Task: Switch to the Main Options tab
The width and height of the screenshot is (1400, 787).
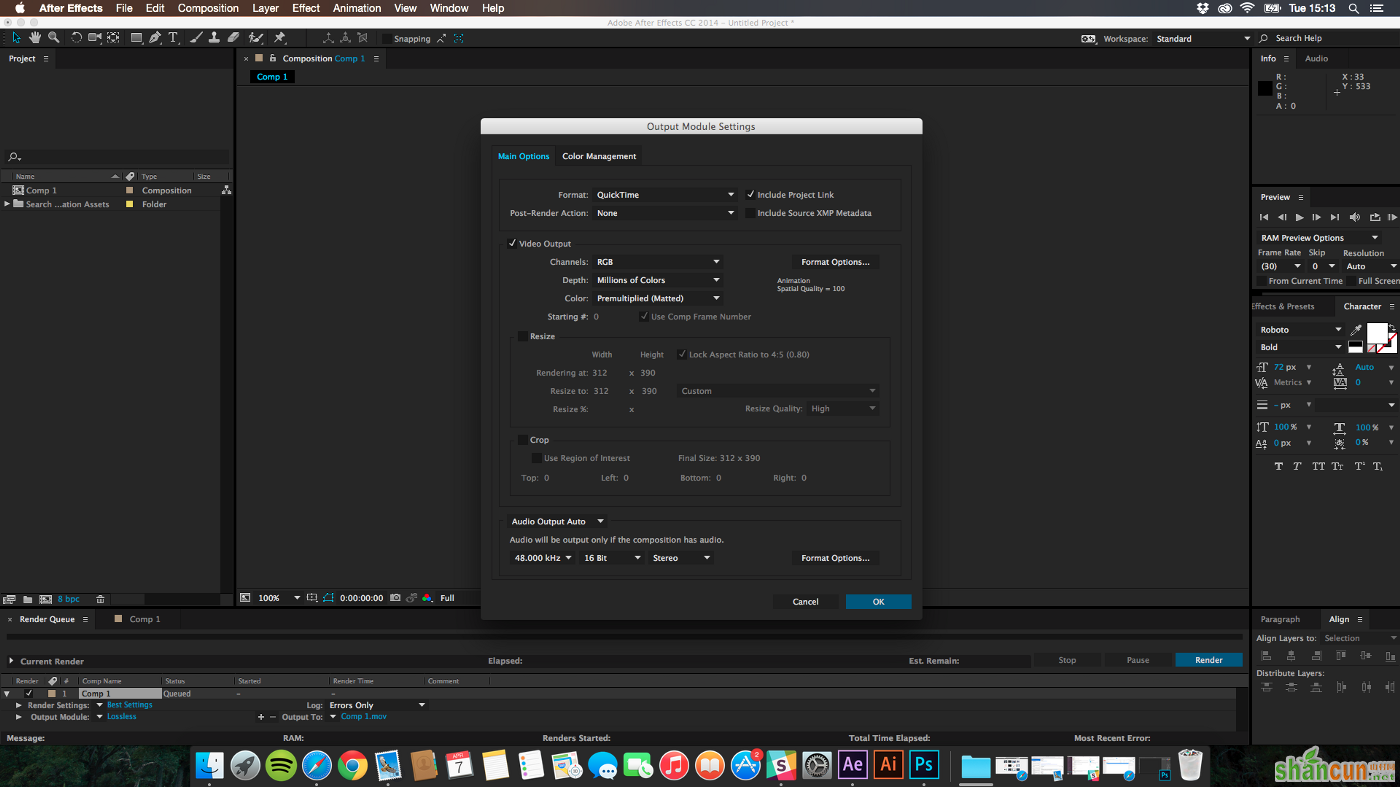Action: coord(524,156)
